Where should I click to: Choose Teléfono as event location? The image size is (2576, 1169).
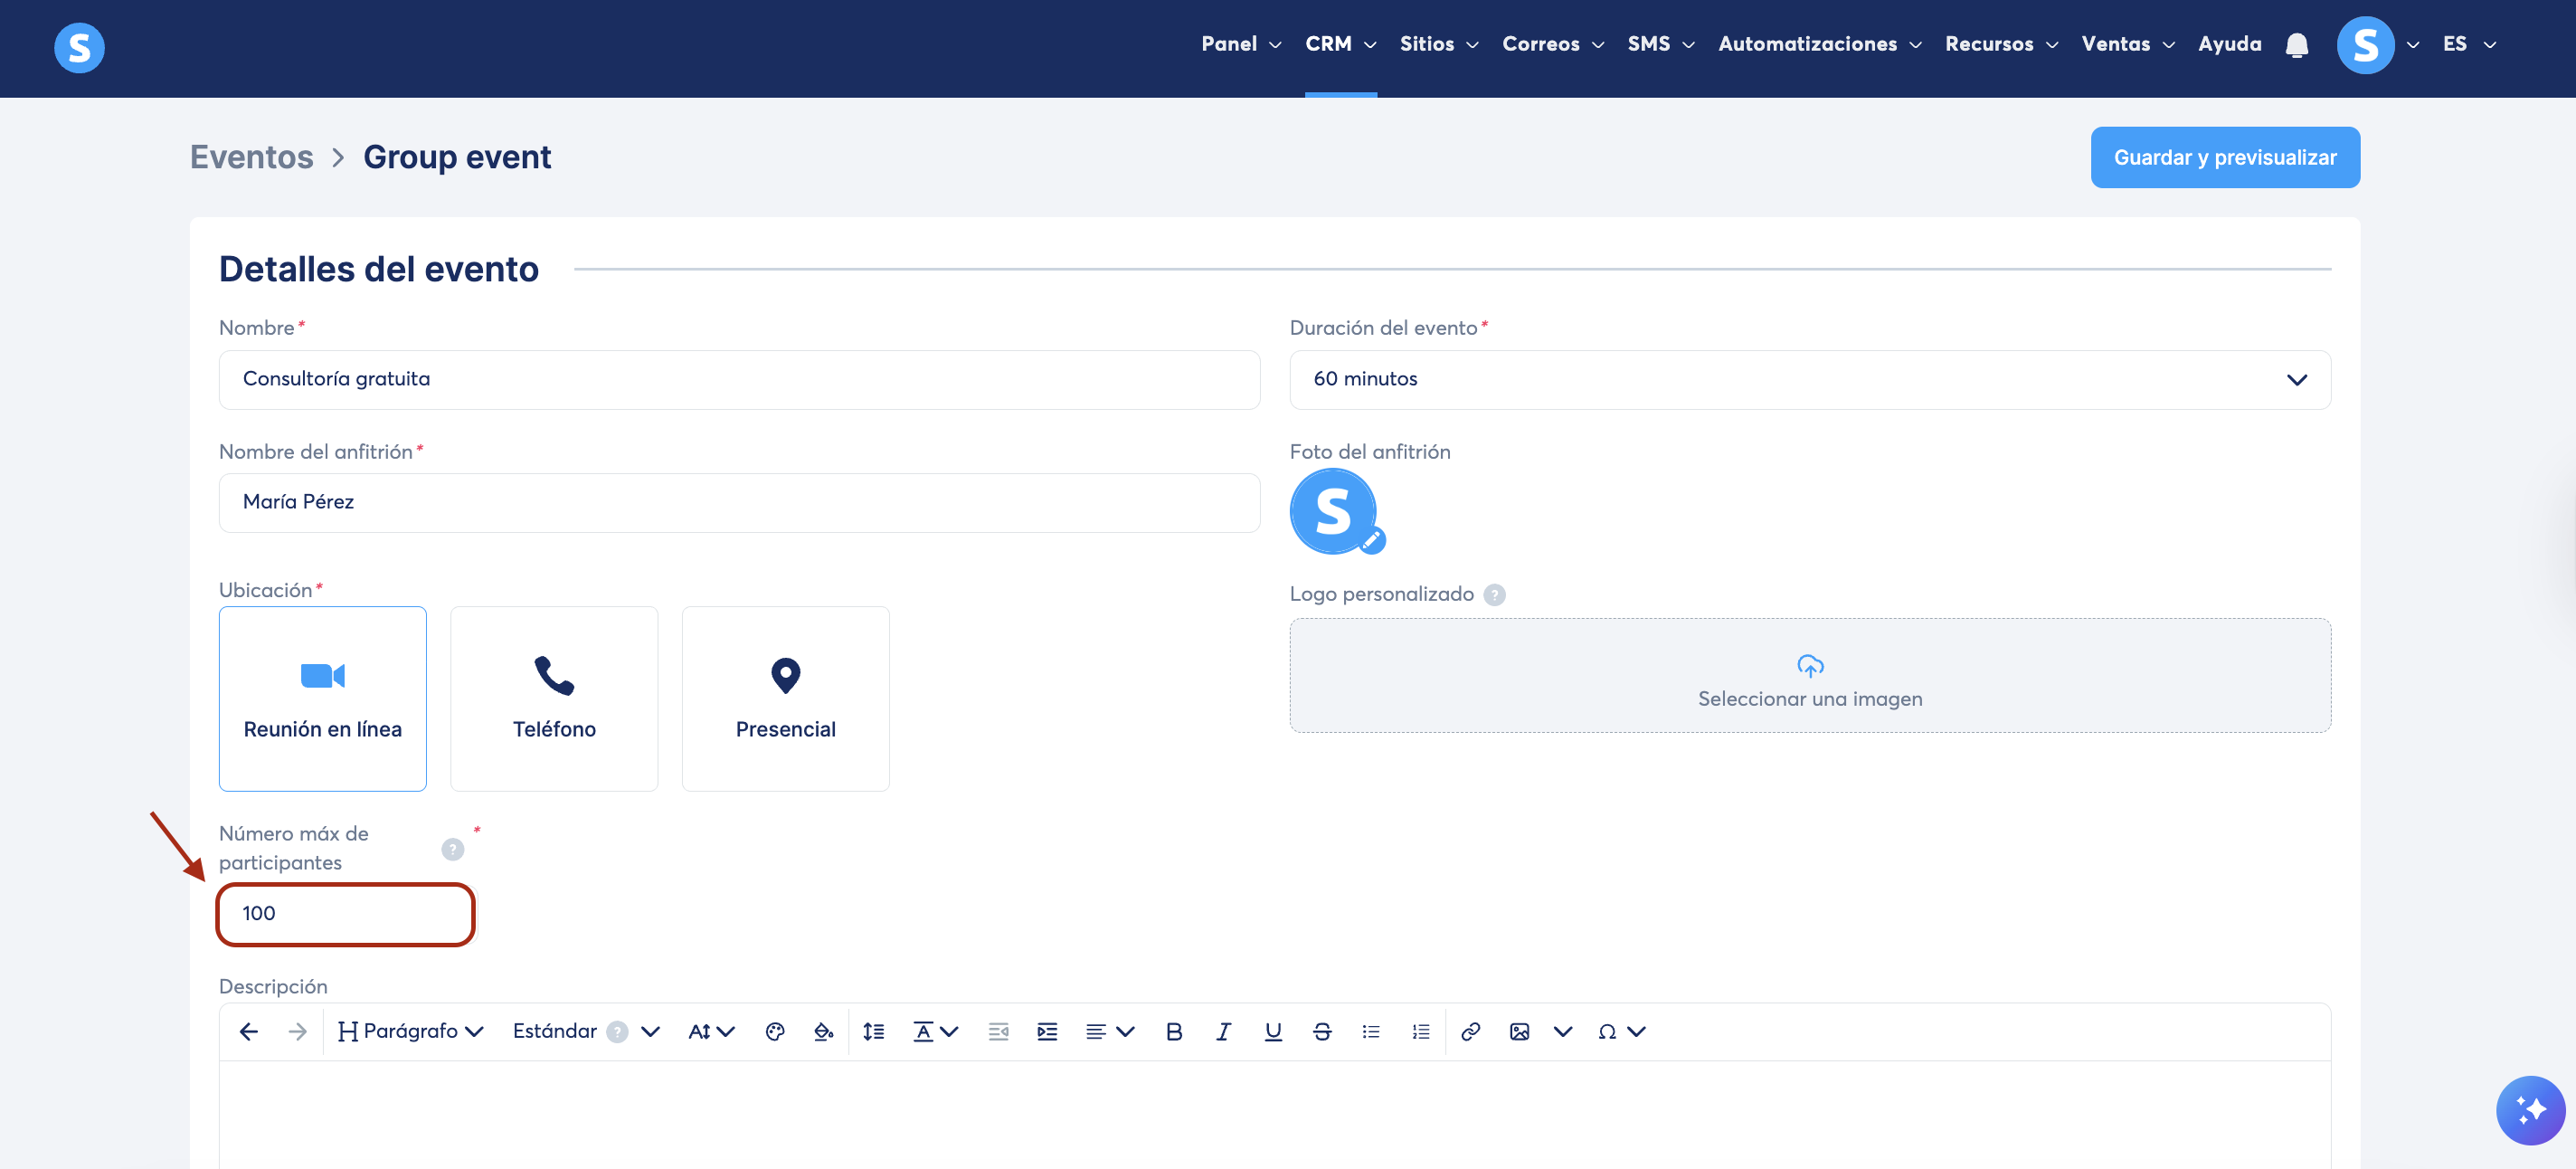[554, 698]
